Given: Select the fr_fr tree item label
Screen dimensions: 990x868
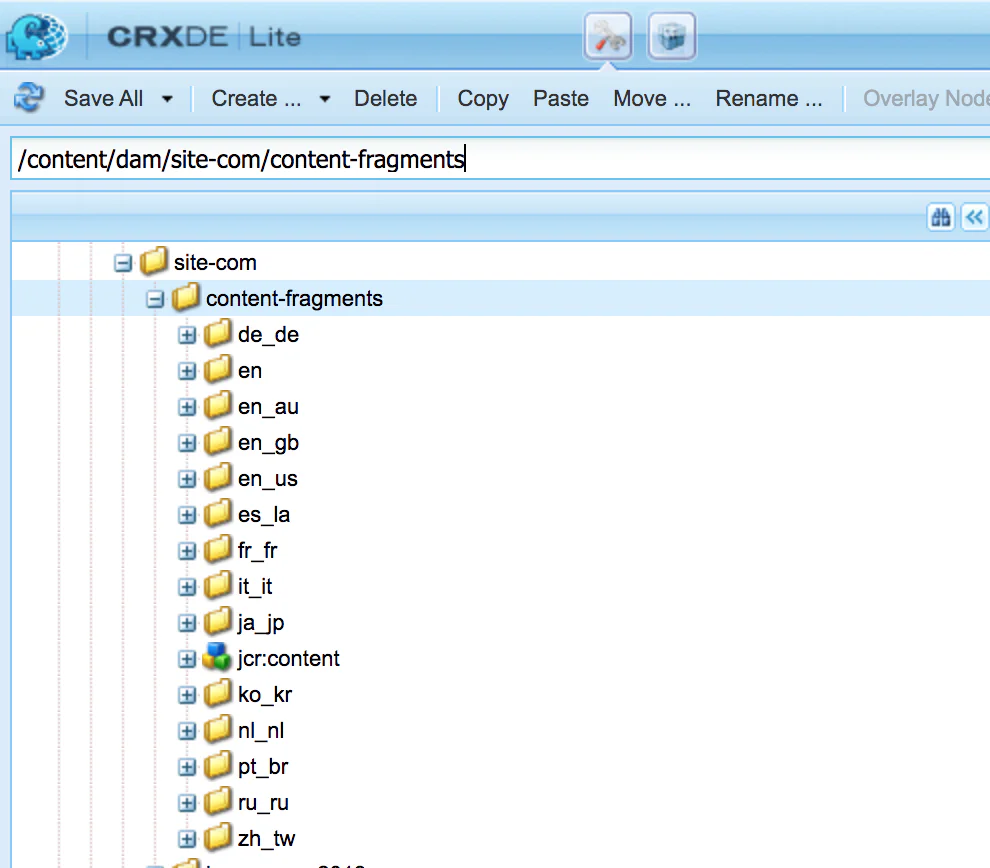Looking at the screenshot, I should tap(258, 550).
